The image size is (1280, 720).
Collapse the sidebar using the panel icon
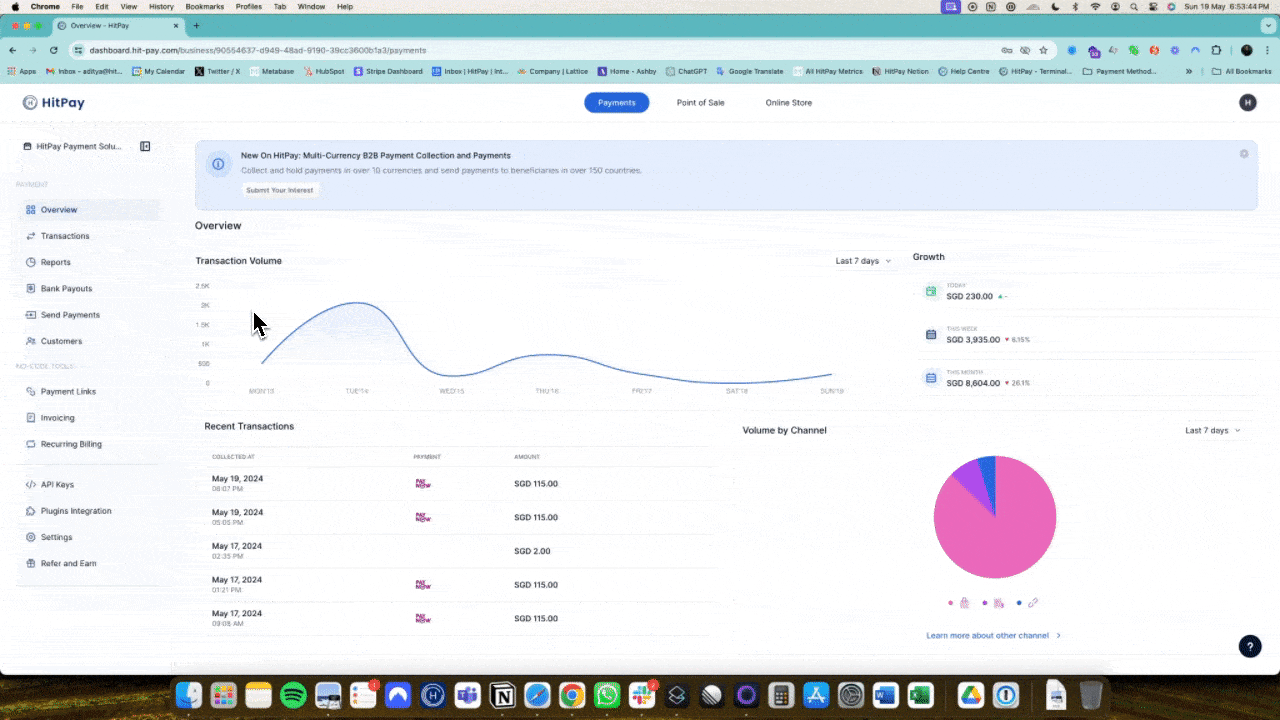pos(145,146)
